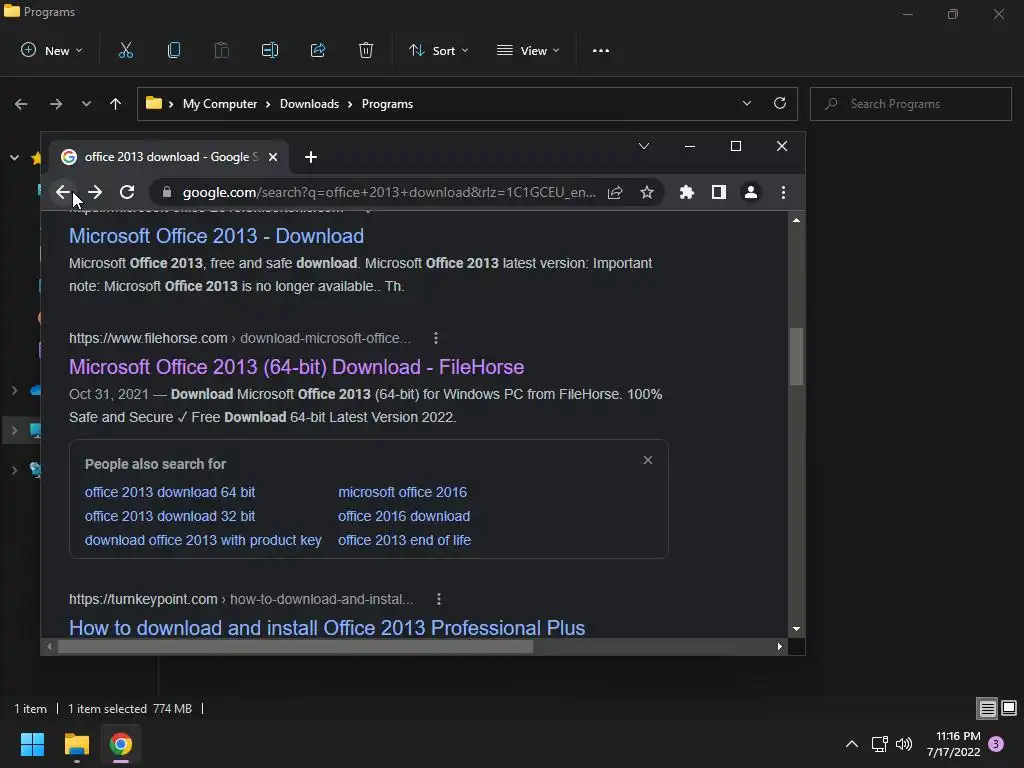Search office 2013 end of life suggestion
Screen dimensions: 1024x768
click(x=404, y=540)
